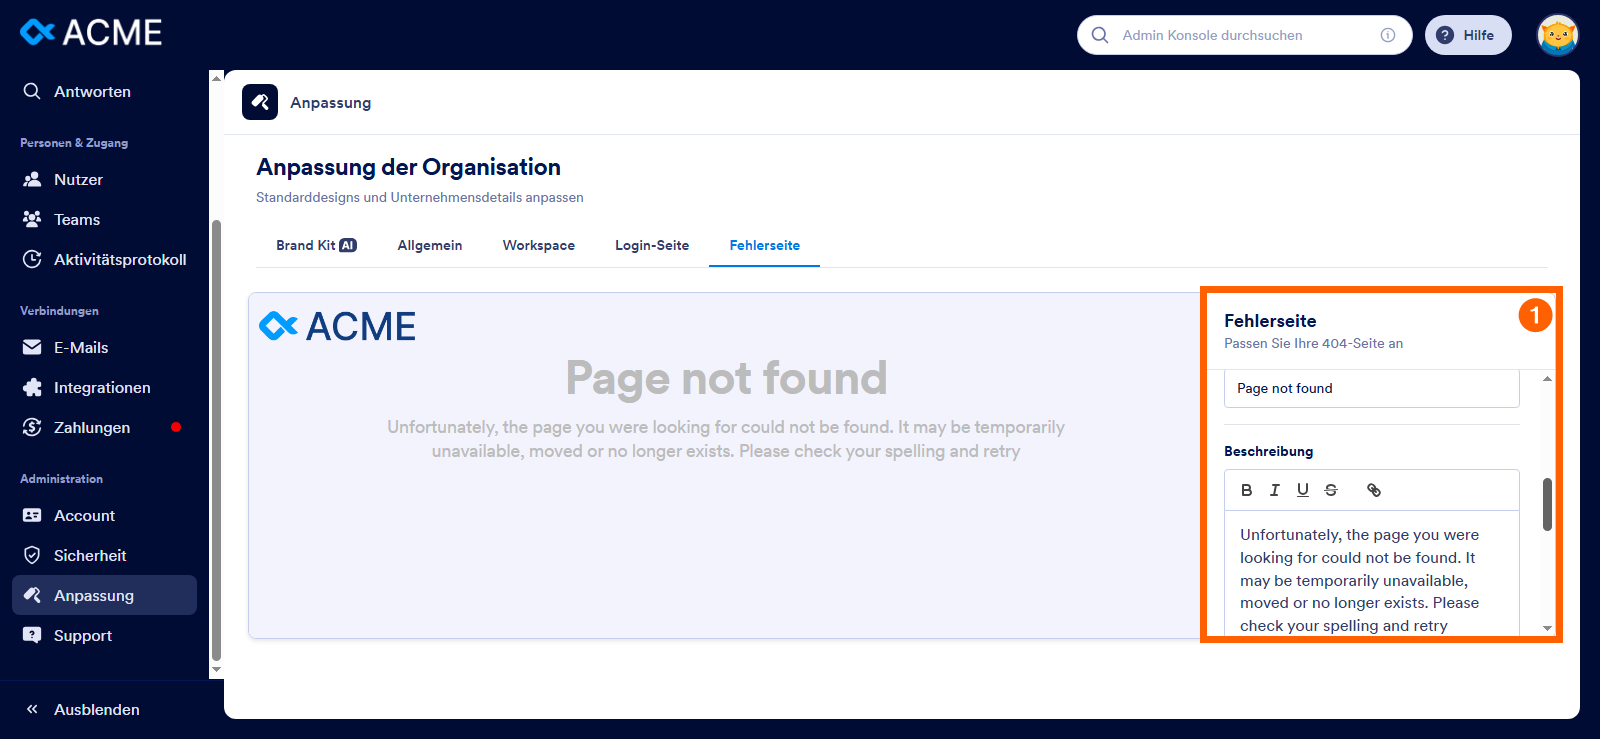
Task: Click the 'Page not found' preview heading
Action: 726,378
